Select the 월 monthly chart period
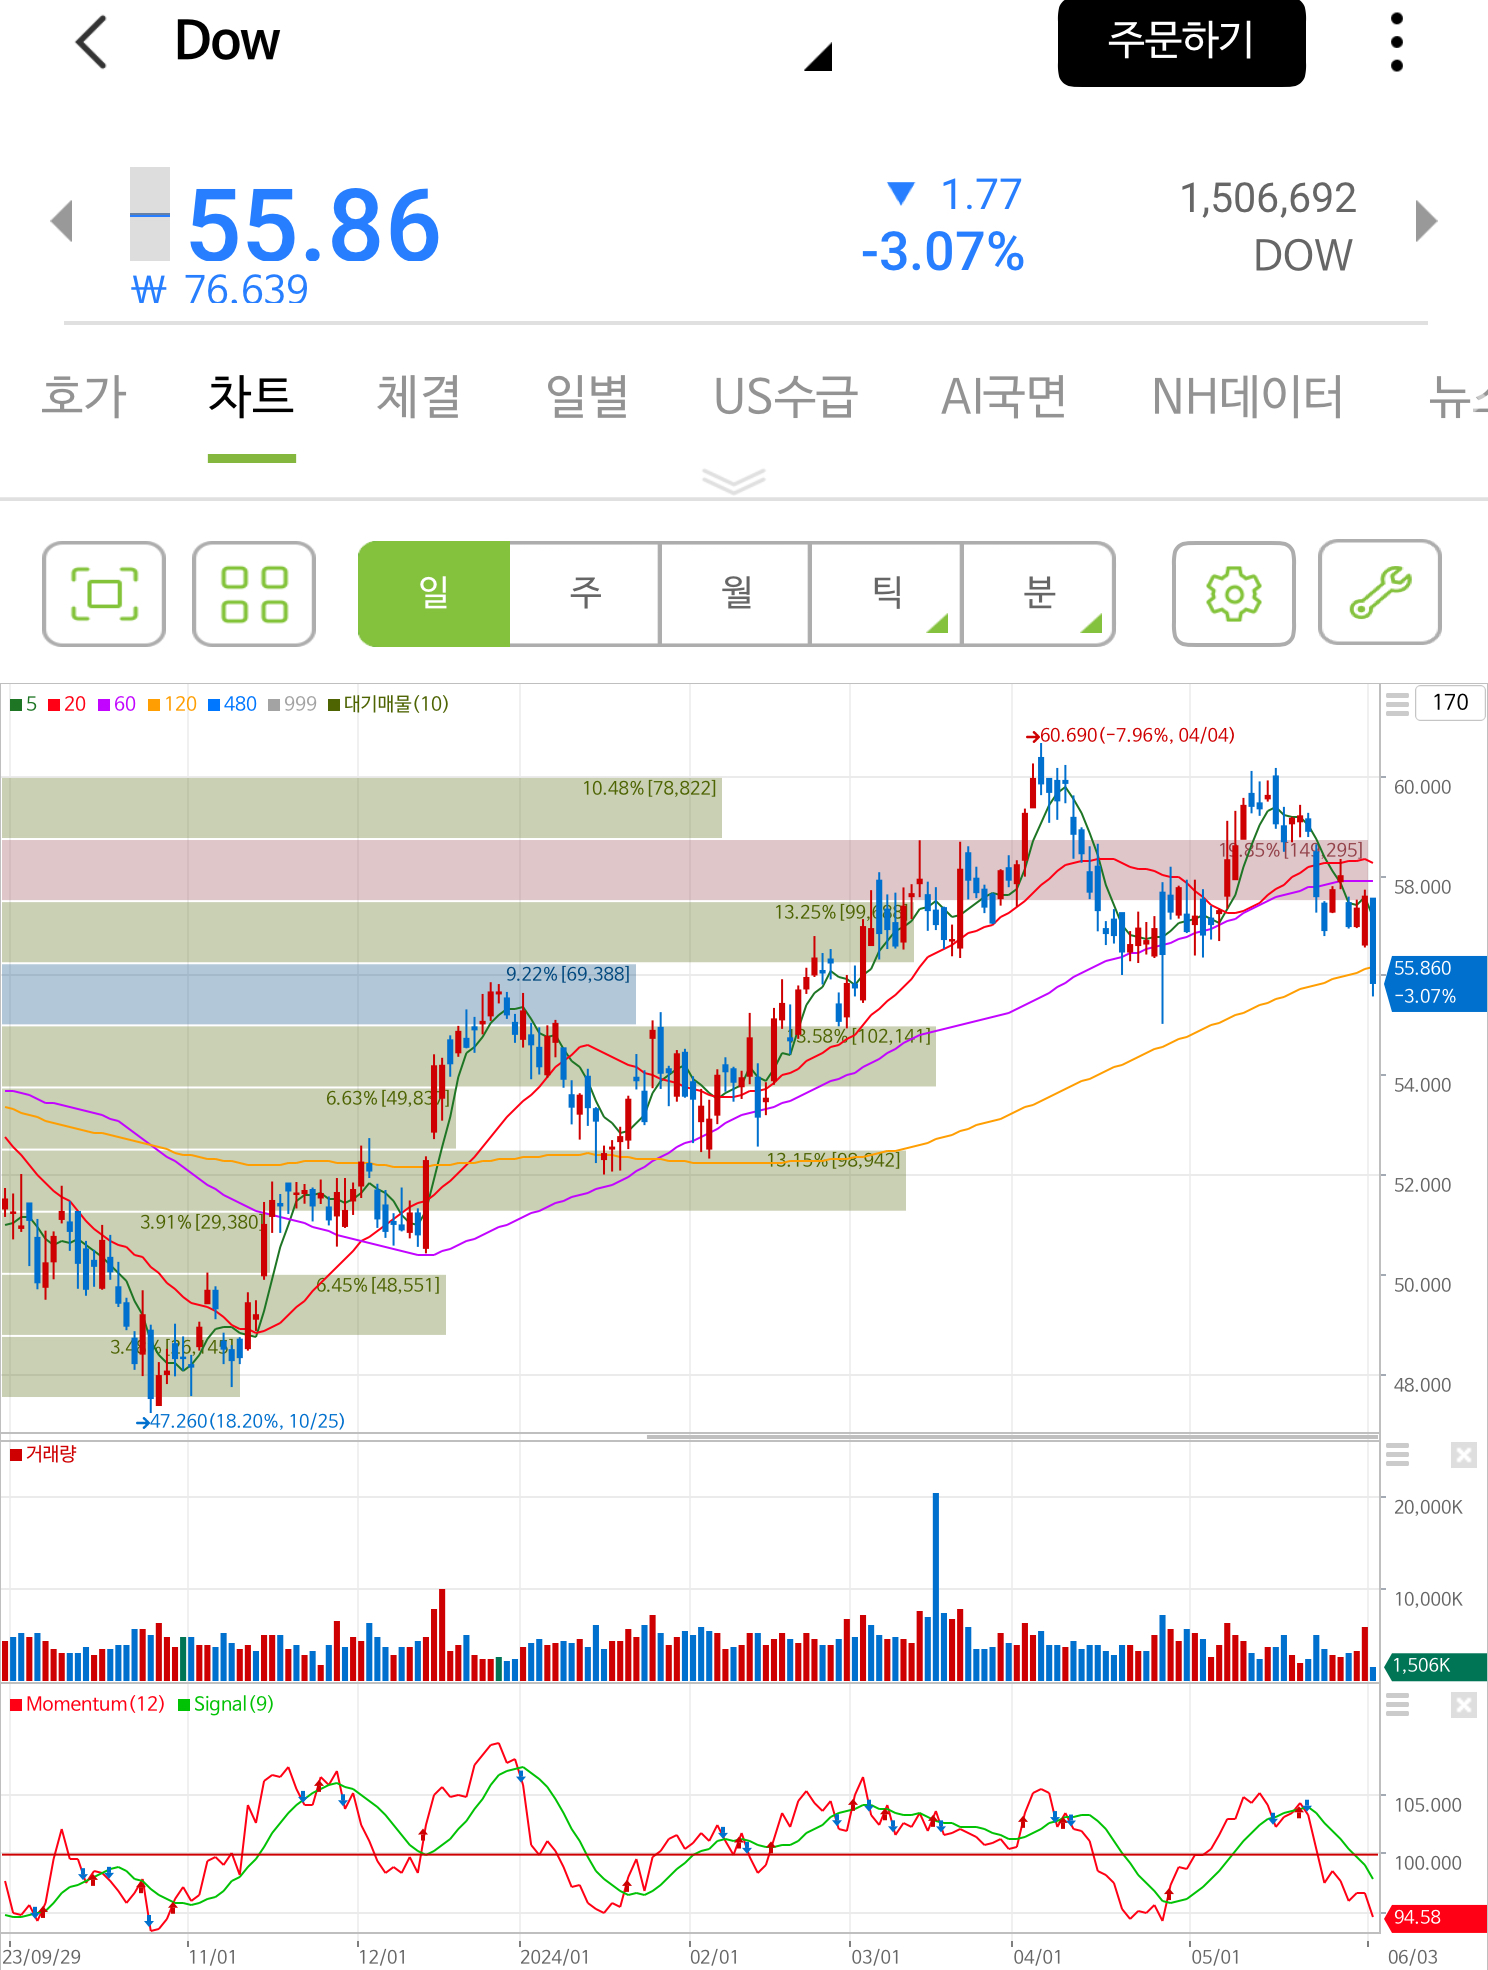This screenshot has width=1488, height=1970. 736,594
